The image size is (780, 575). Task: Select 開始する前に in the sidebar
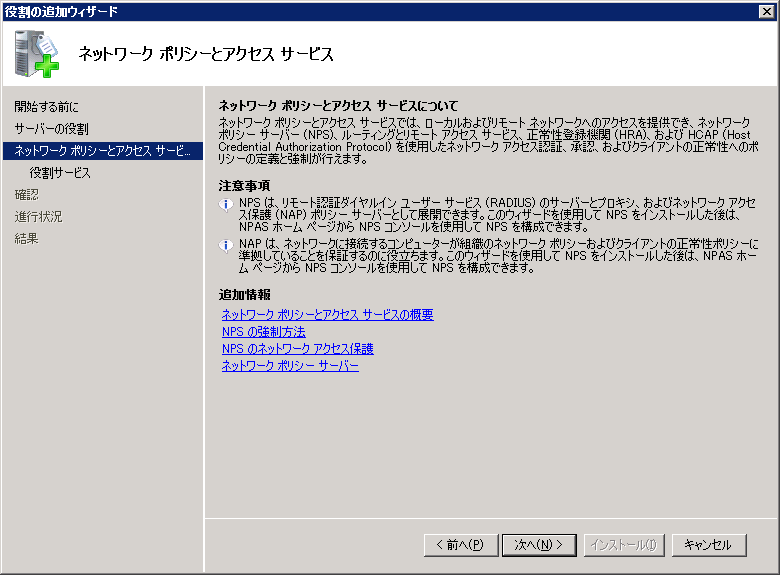pos(46,106)
